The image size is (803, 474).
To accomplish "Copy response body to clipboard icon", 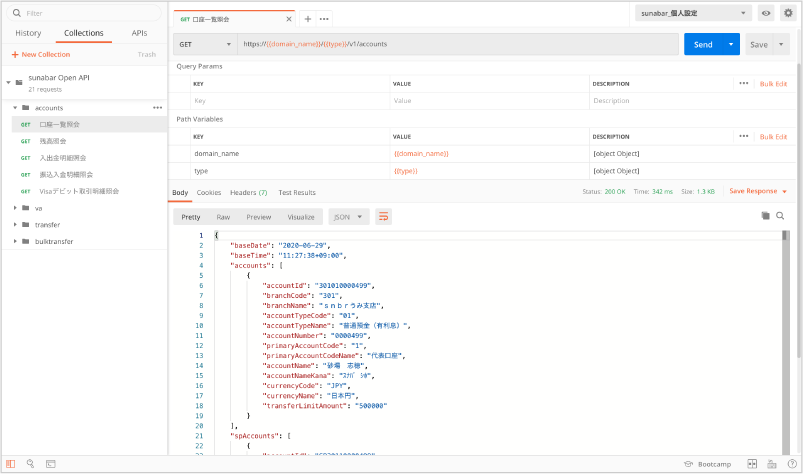I will [x=765, y=216].
